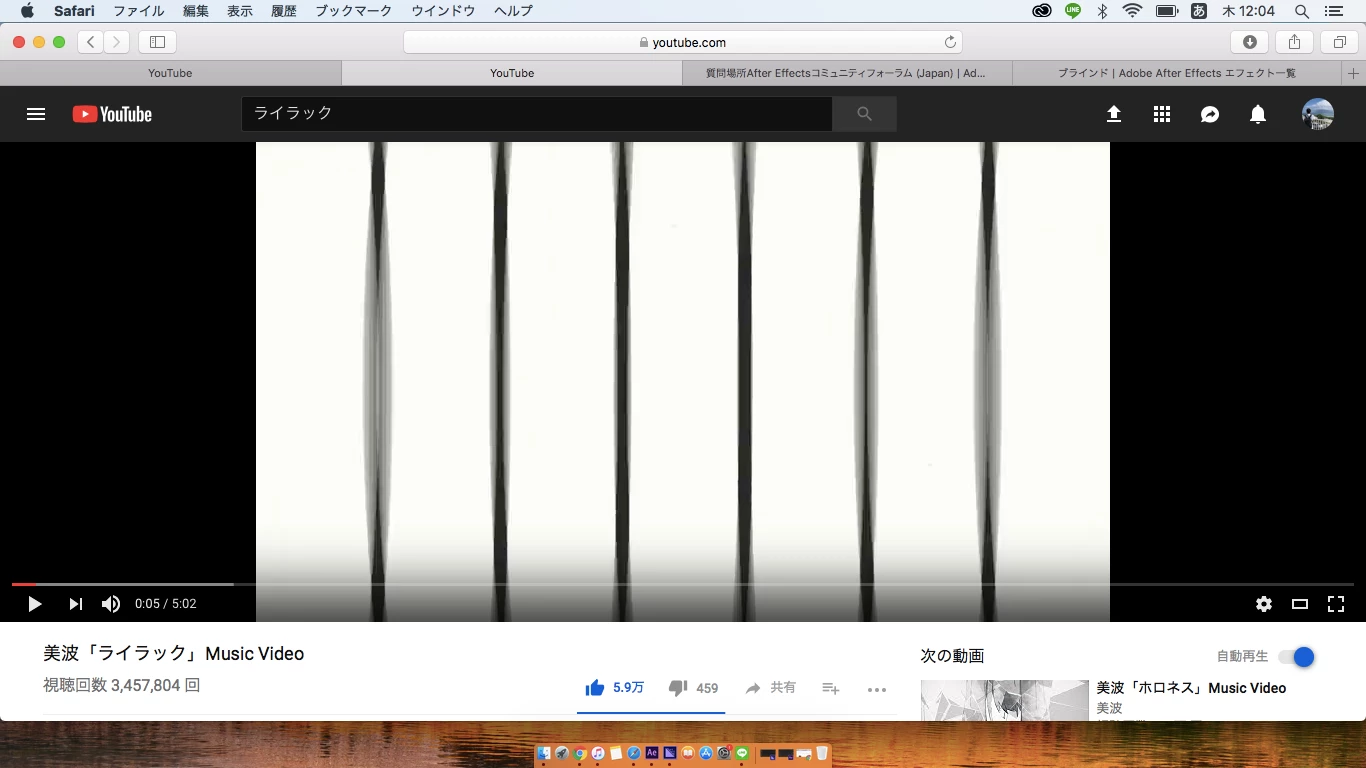
Task: Open Creative Cloud in the menu bar
Action: click(x=1042, y=11)
